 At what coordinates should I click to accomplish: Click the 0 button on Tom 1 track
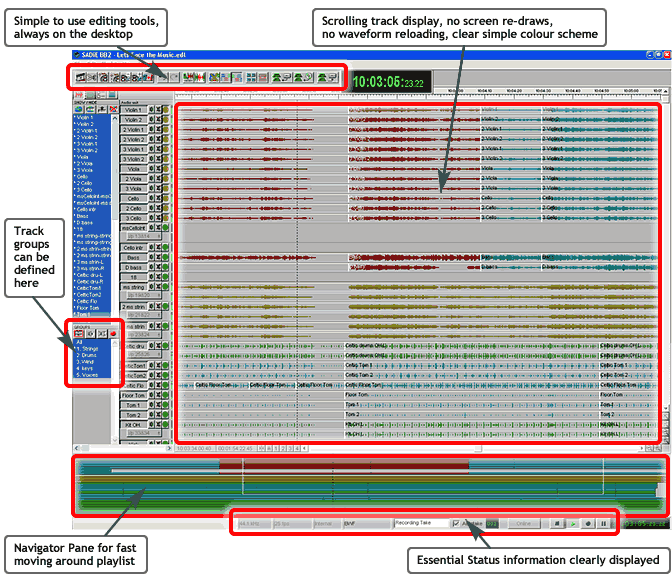click(x=151, y=405)
